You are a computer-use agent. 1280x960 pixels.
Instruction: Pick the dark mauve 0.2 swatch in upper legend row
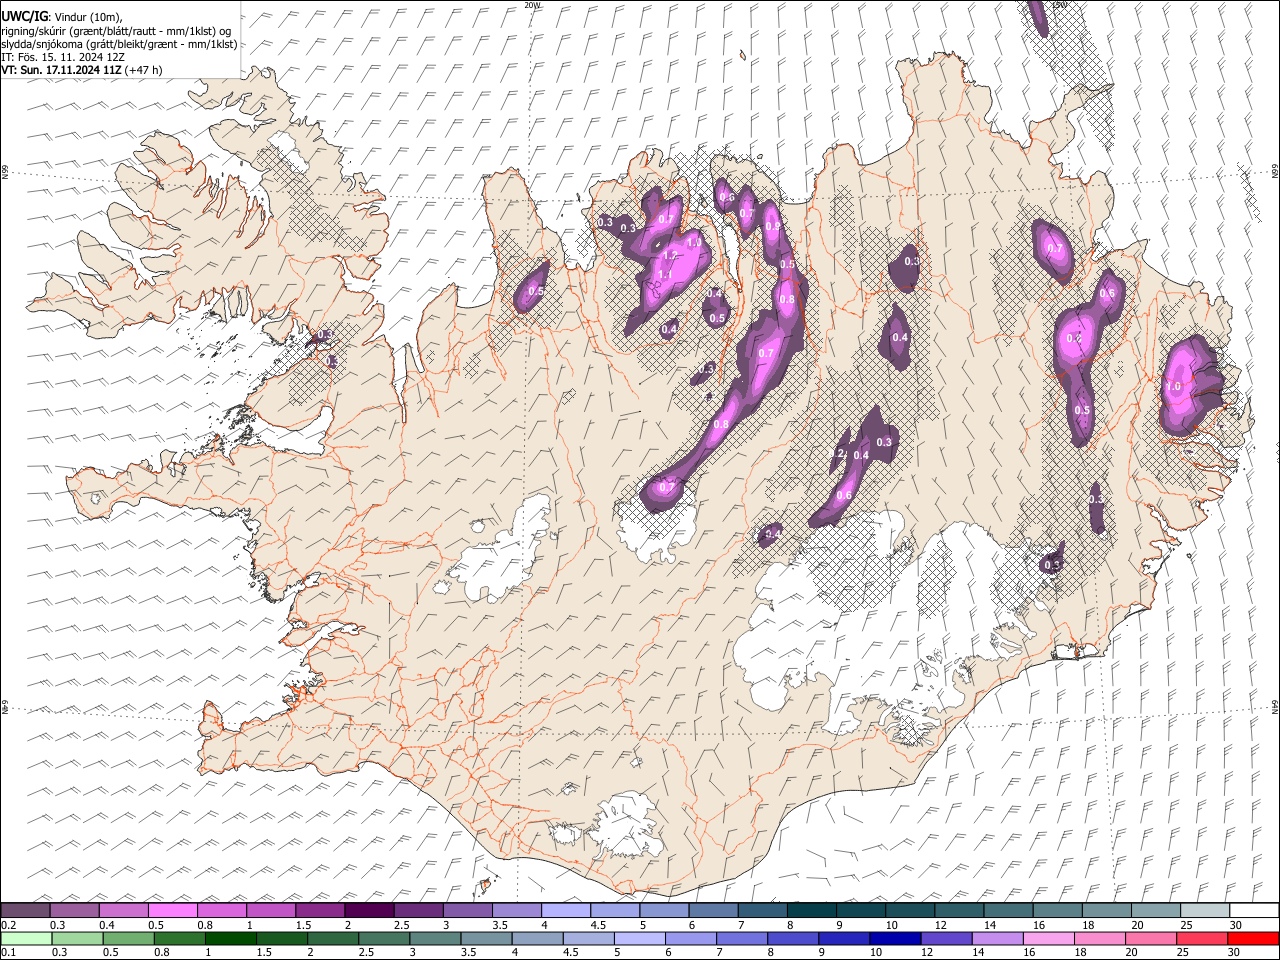point(25,910)
